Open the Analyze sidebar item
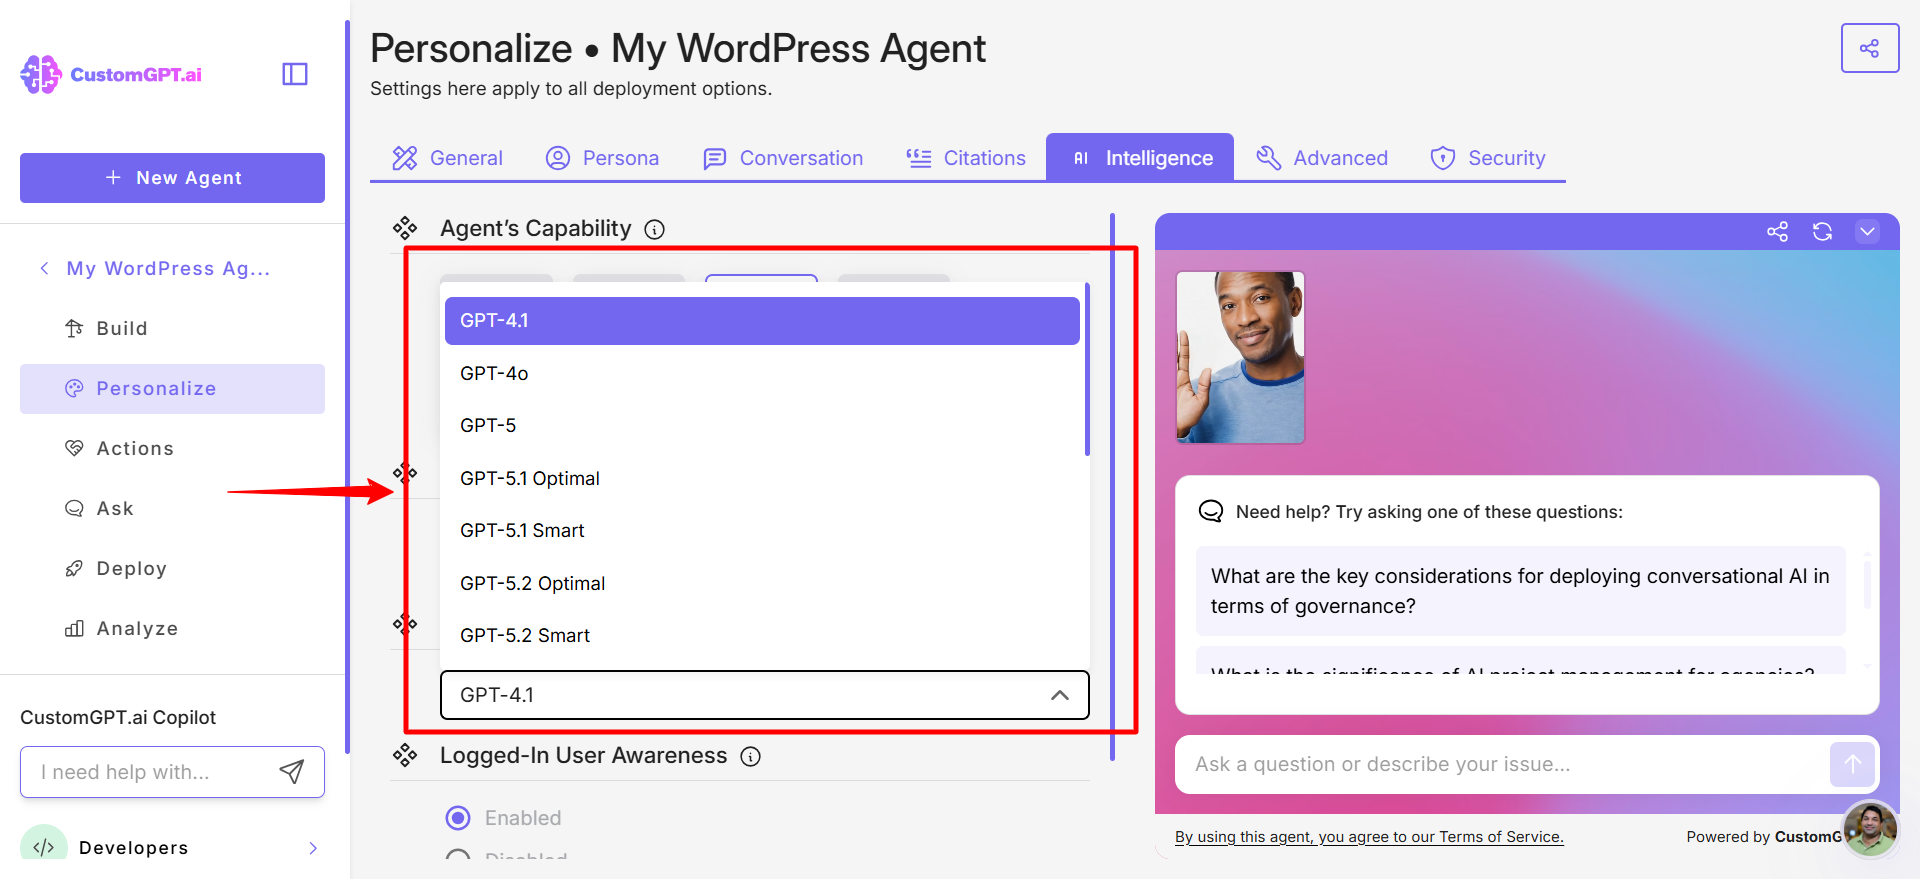Viewport: 1920px width, 879px height. pos(172,628)
